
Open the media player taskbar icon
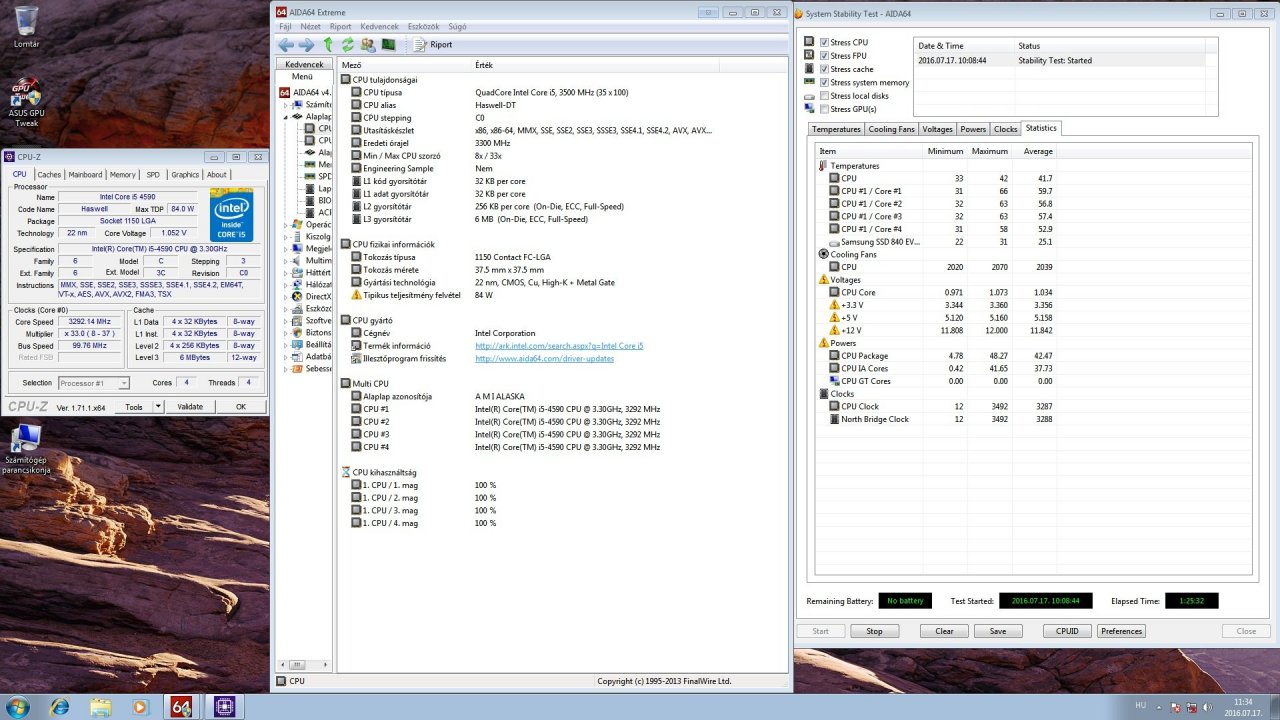coord(139,707)
